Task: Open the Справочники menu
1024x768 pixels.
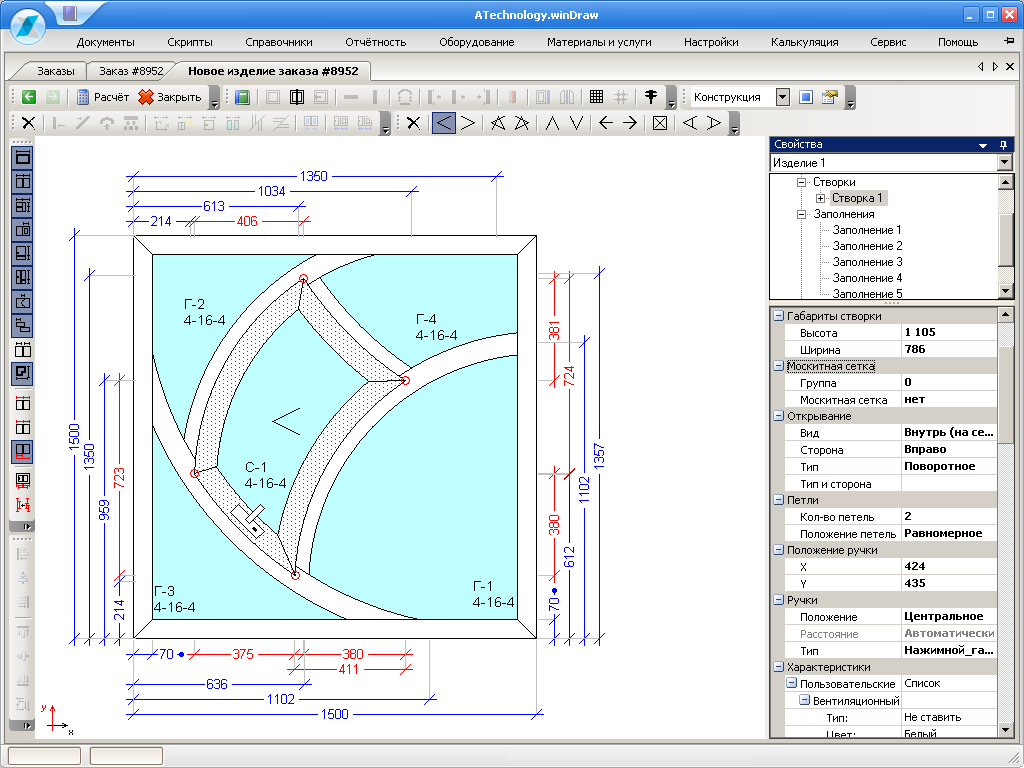Action: tap(279, 42)
